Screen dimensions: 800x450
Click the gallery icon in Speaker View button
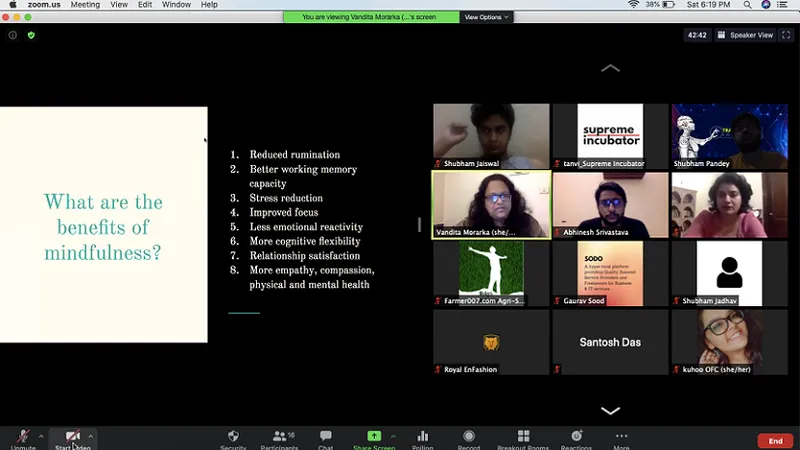pos(721,35)
